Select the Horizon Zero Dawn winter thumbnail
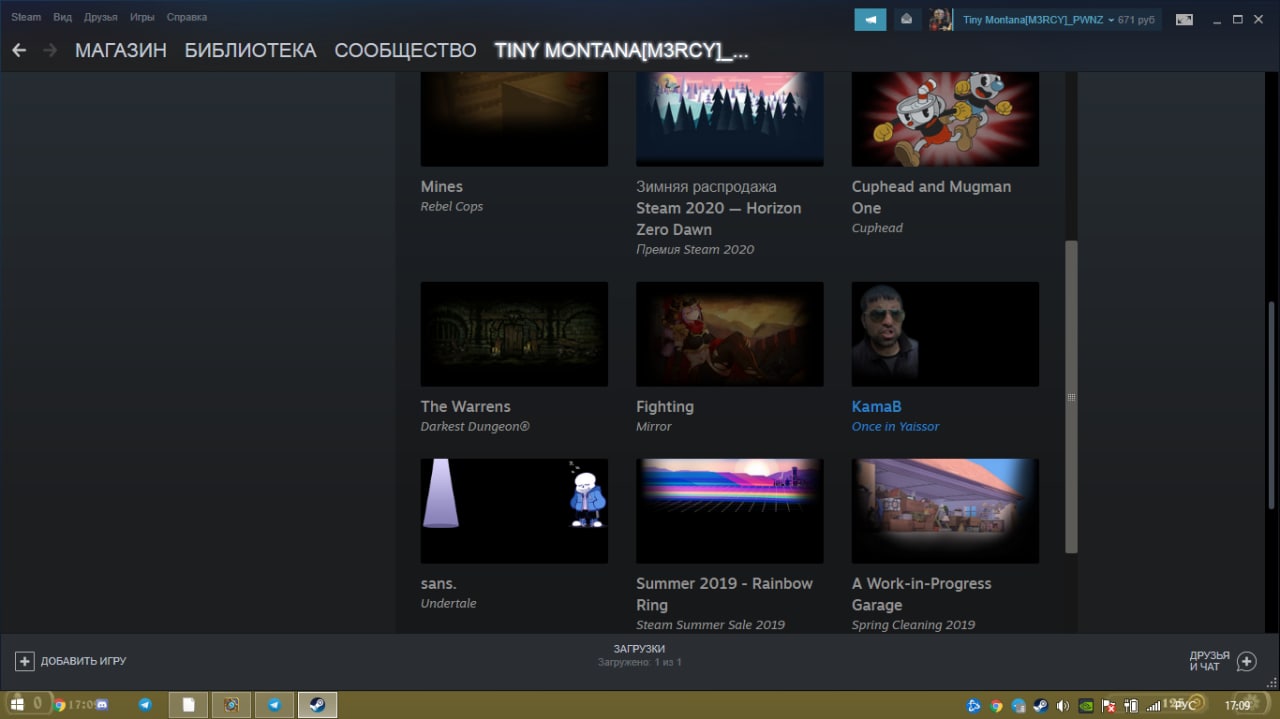Image resolution: width=1280 pixels, height=719 pixels. coord(730,119)
